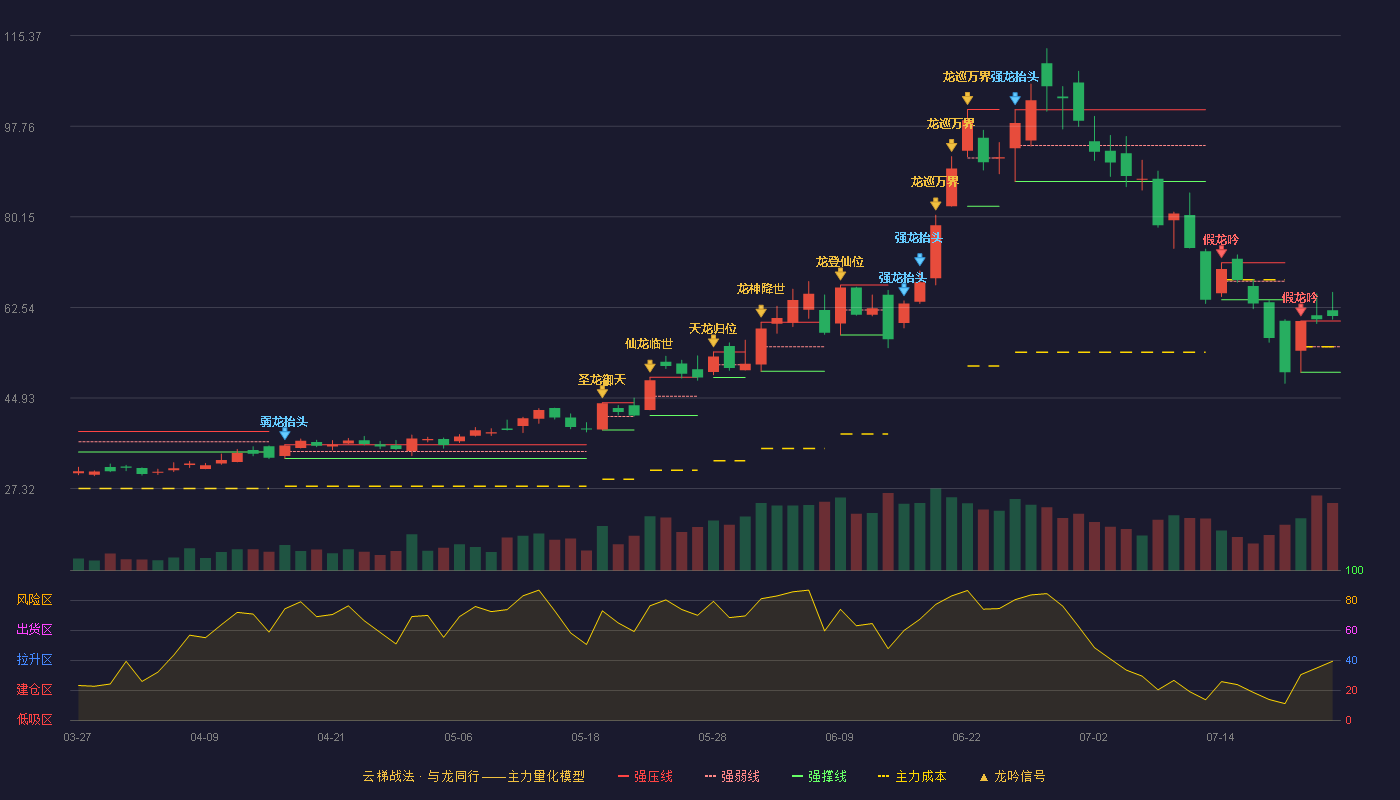Click the blue arrow under the middle 强龙抬头
1400x800 pixels.
coord(920,260)
